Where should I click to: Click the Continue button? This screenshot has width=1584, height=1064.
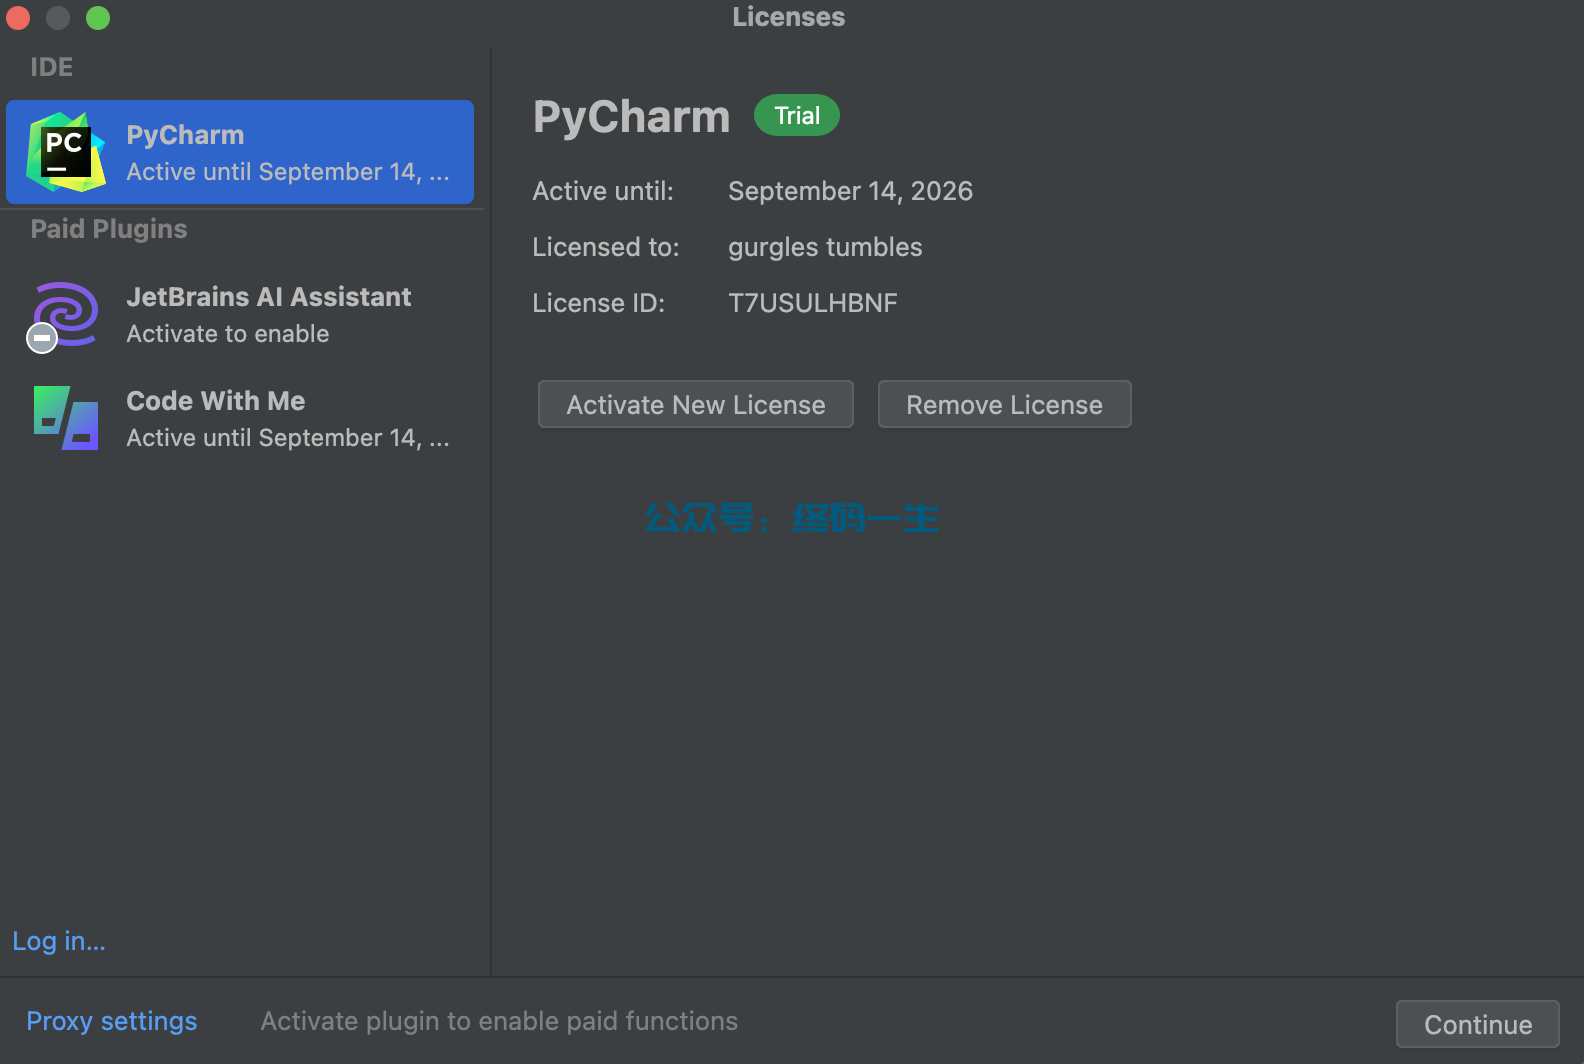1478,1024
